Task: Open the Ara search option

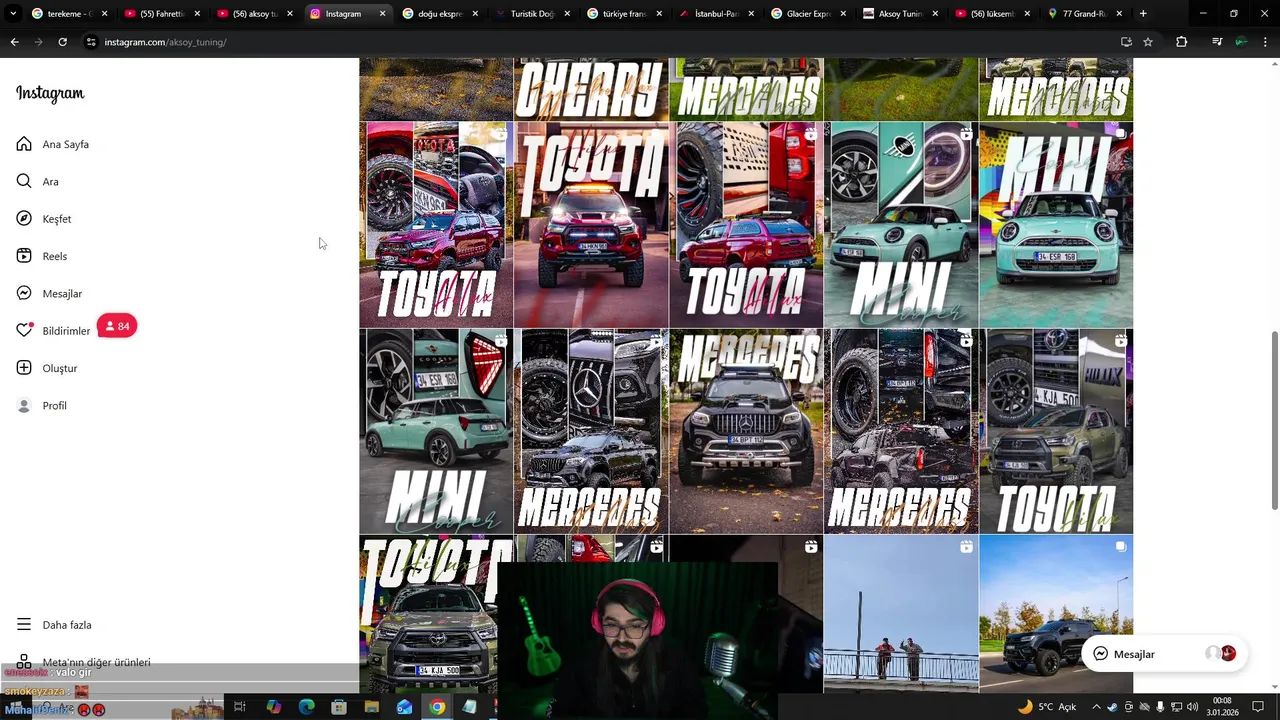Action: pyautogui.click(x=38, y=181)
